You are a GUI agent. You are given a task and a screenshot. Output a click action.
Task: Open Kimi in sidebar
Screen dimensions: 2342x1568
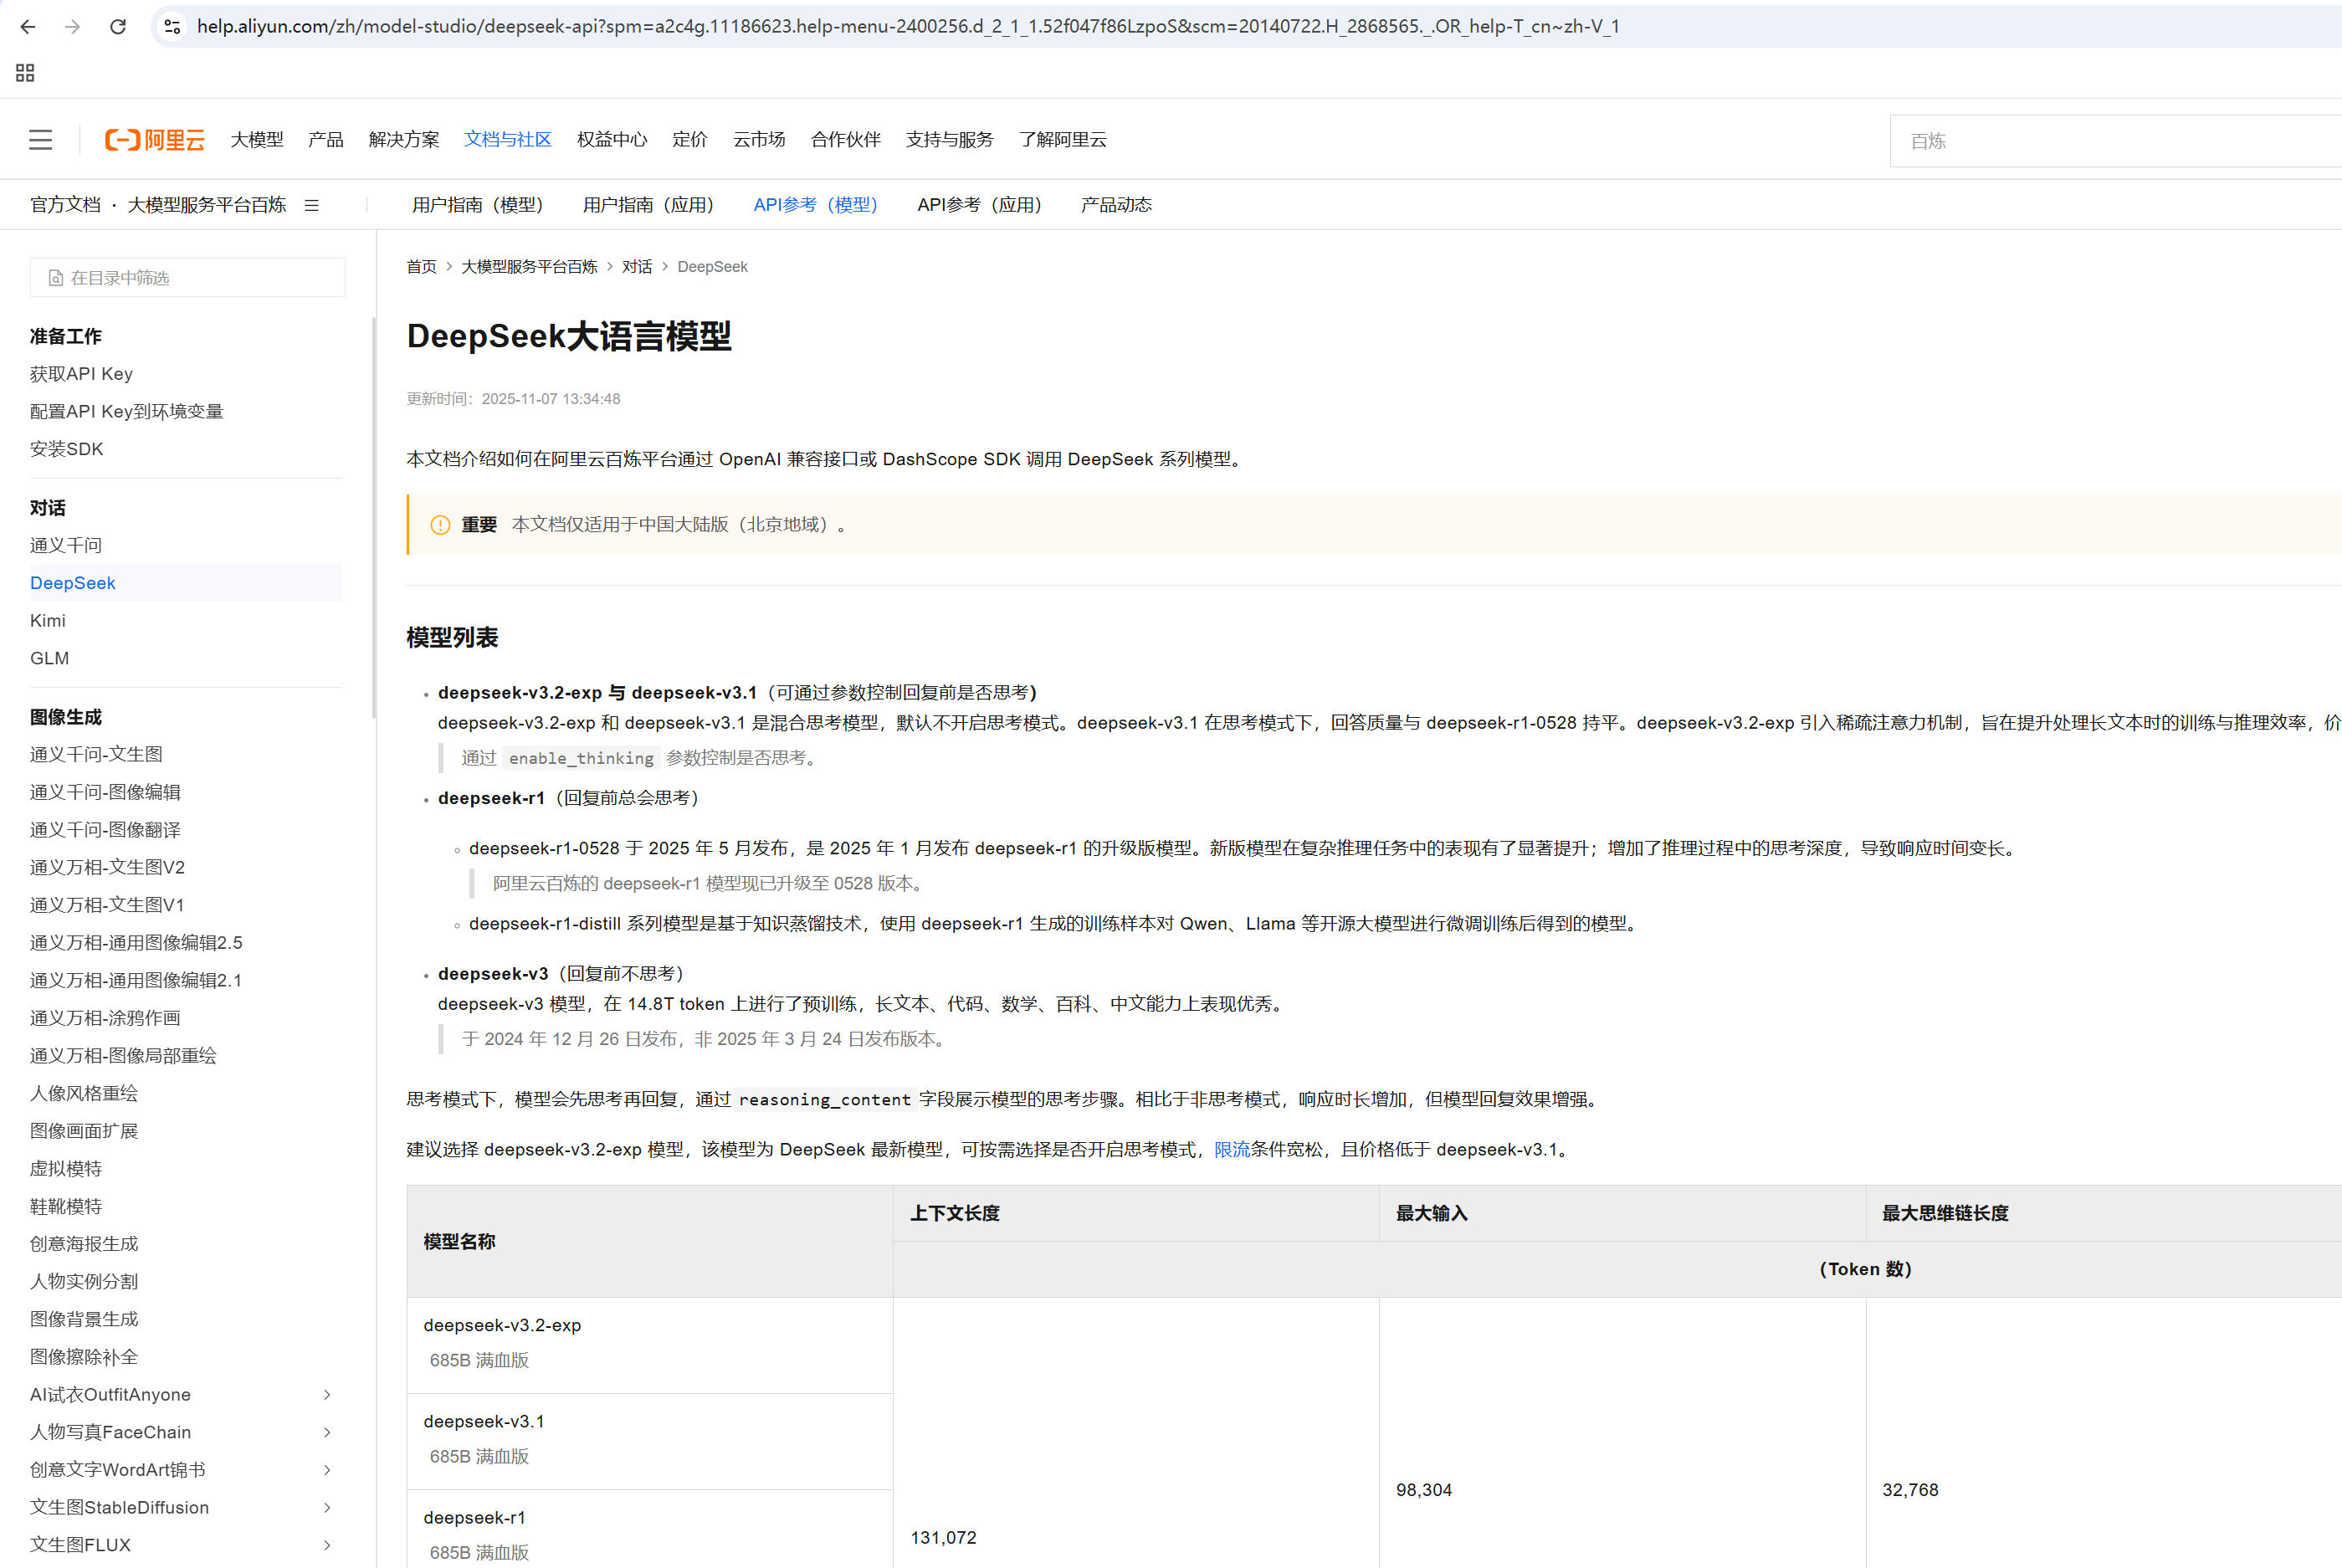48,621
